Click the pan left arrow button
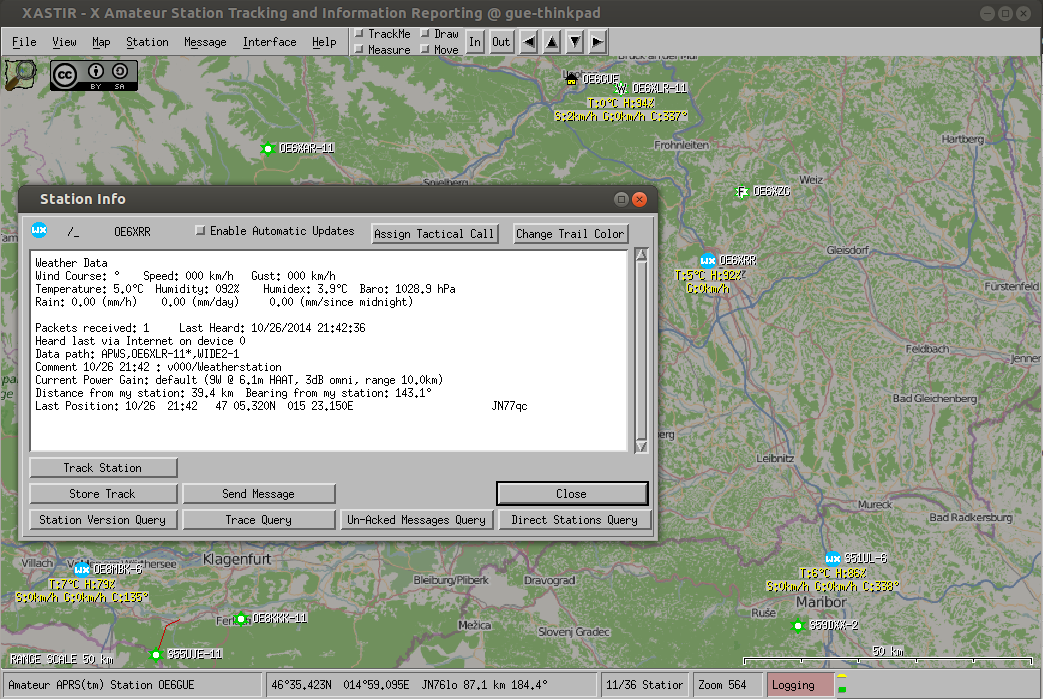 pyautogui.click(x=529, y=43)
